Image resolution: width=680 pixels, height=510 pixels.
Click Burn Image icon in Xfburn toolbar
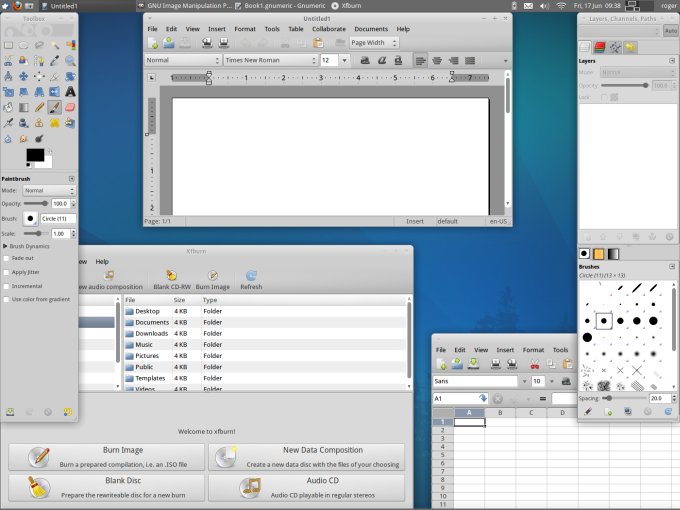pos(212,275)
